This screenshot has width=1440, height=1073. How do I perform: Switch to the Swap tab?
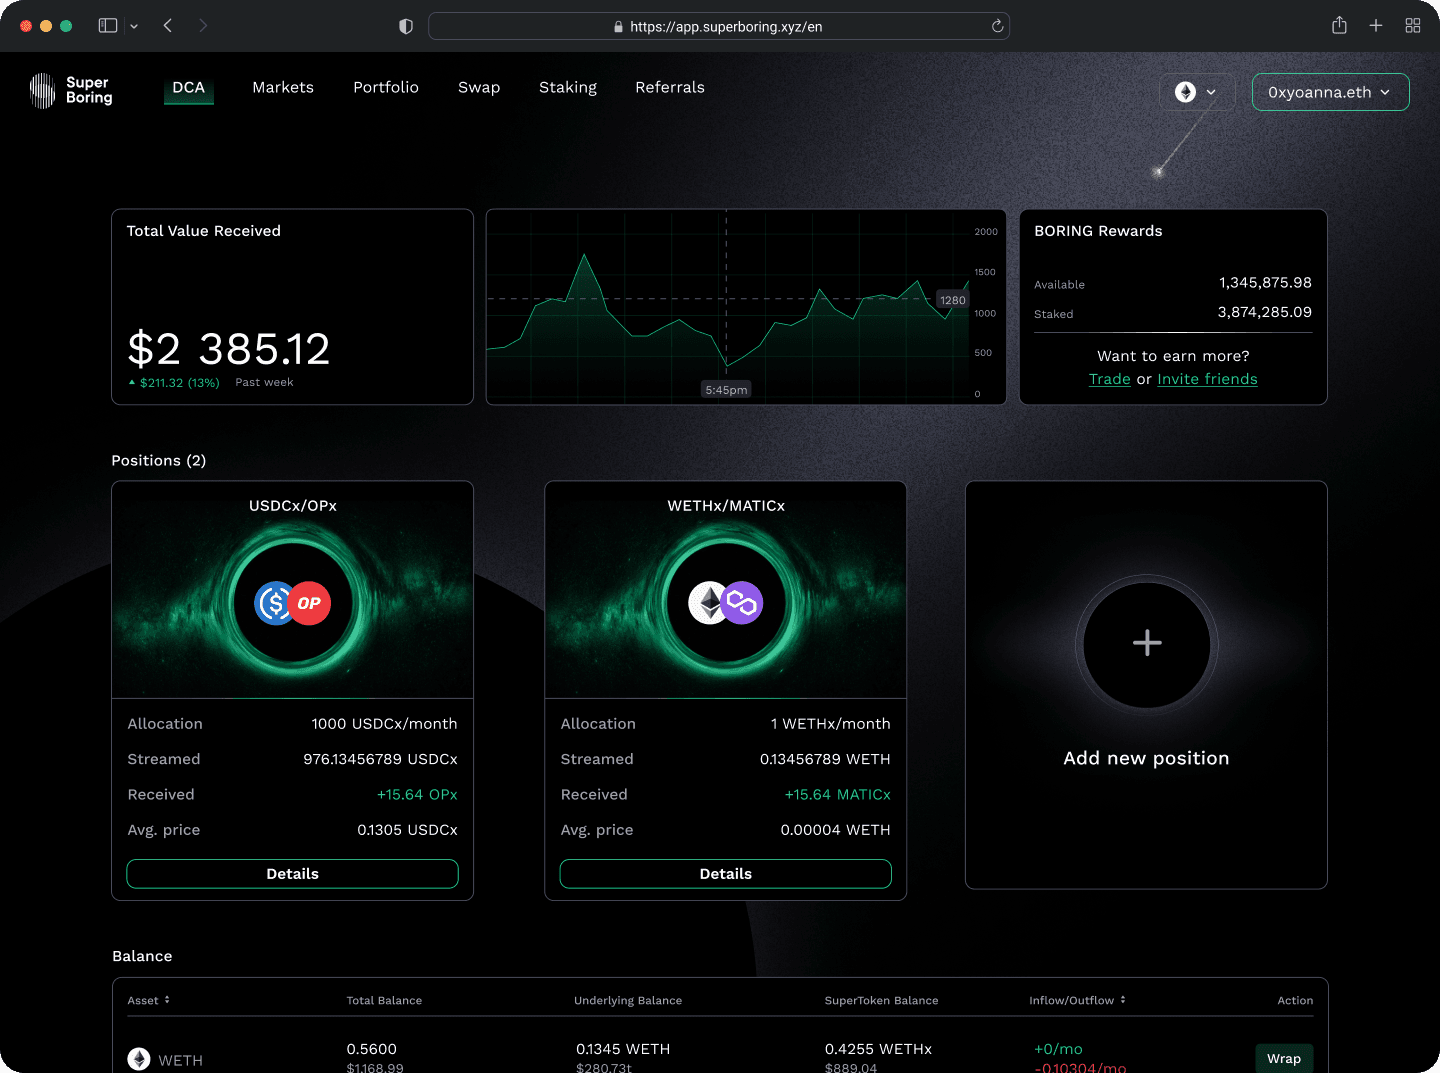point(479,88)
